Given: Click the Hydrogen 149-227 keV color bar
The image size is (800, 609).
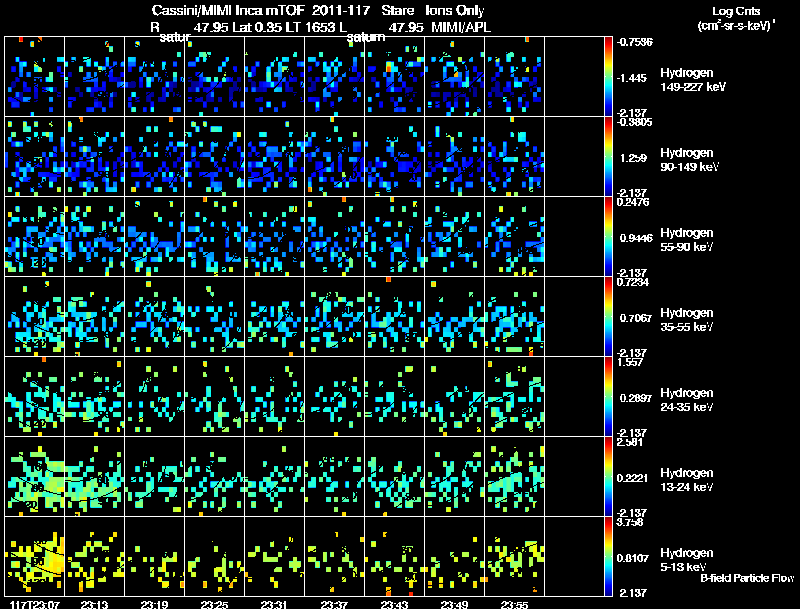Looking at the screenshot, I should [608, 77].
